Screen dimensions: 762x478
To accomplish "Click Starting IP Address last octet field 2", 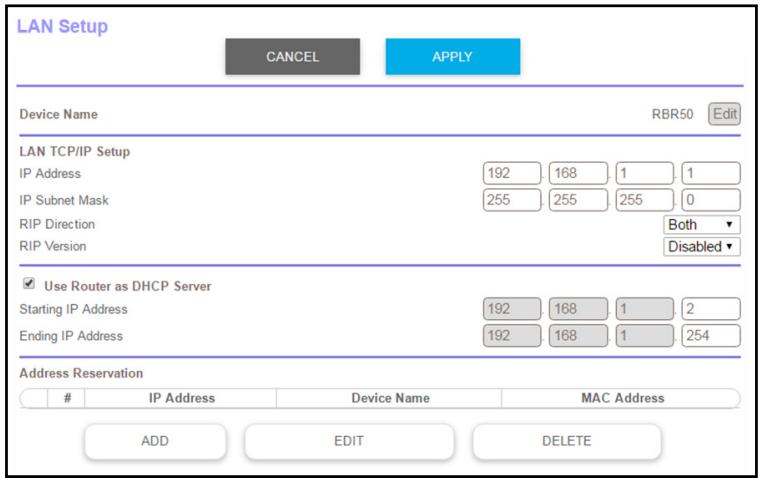I will 711,308.
